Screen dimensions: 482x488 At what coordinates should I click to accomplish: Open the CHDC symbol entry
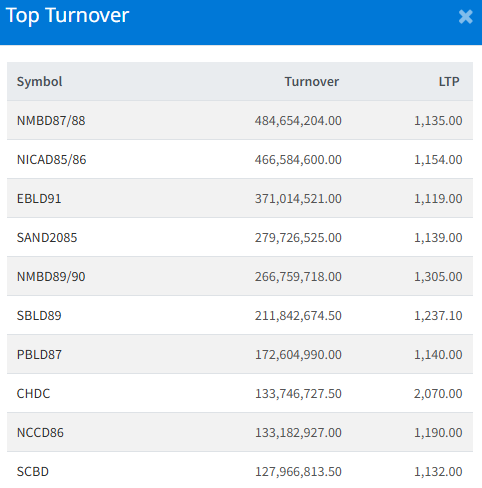pos(33,394)
